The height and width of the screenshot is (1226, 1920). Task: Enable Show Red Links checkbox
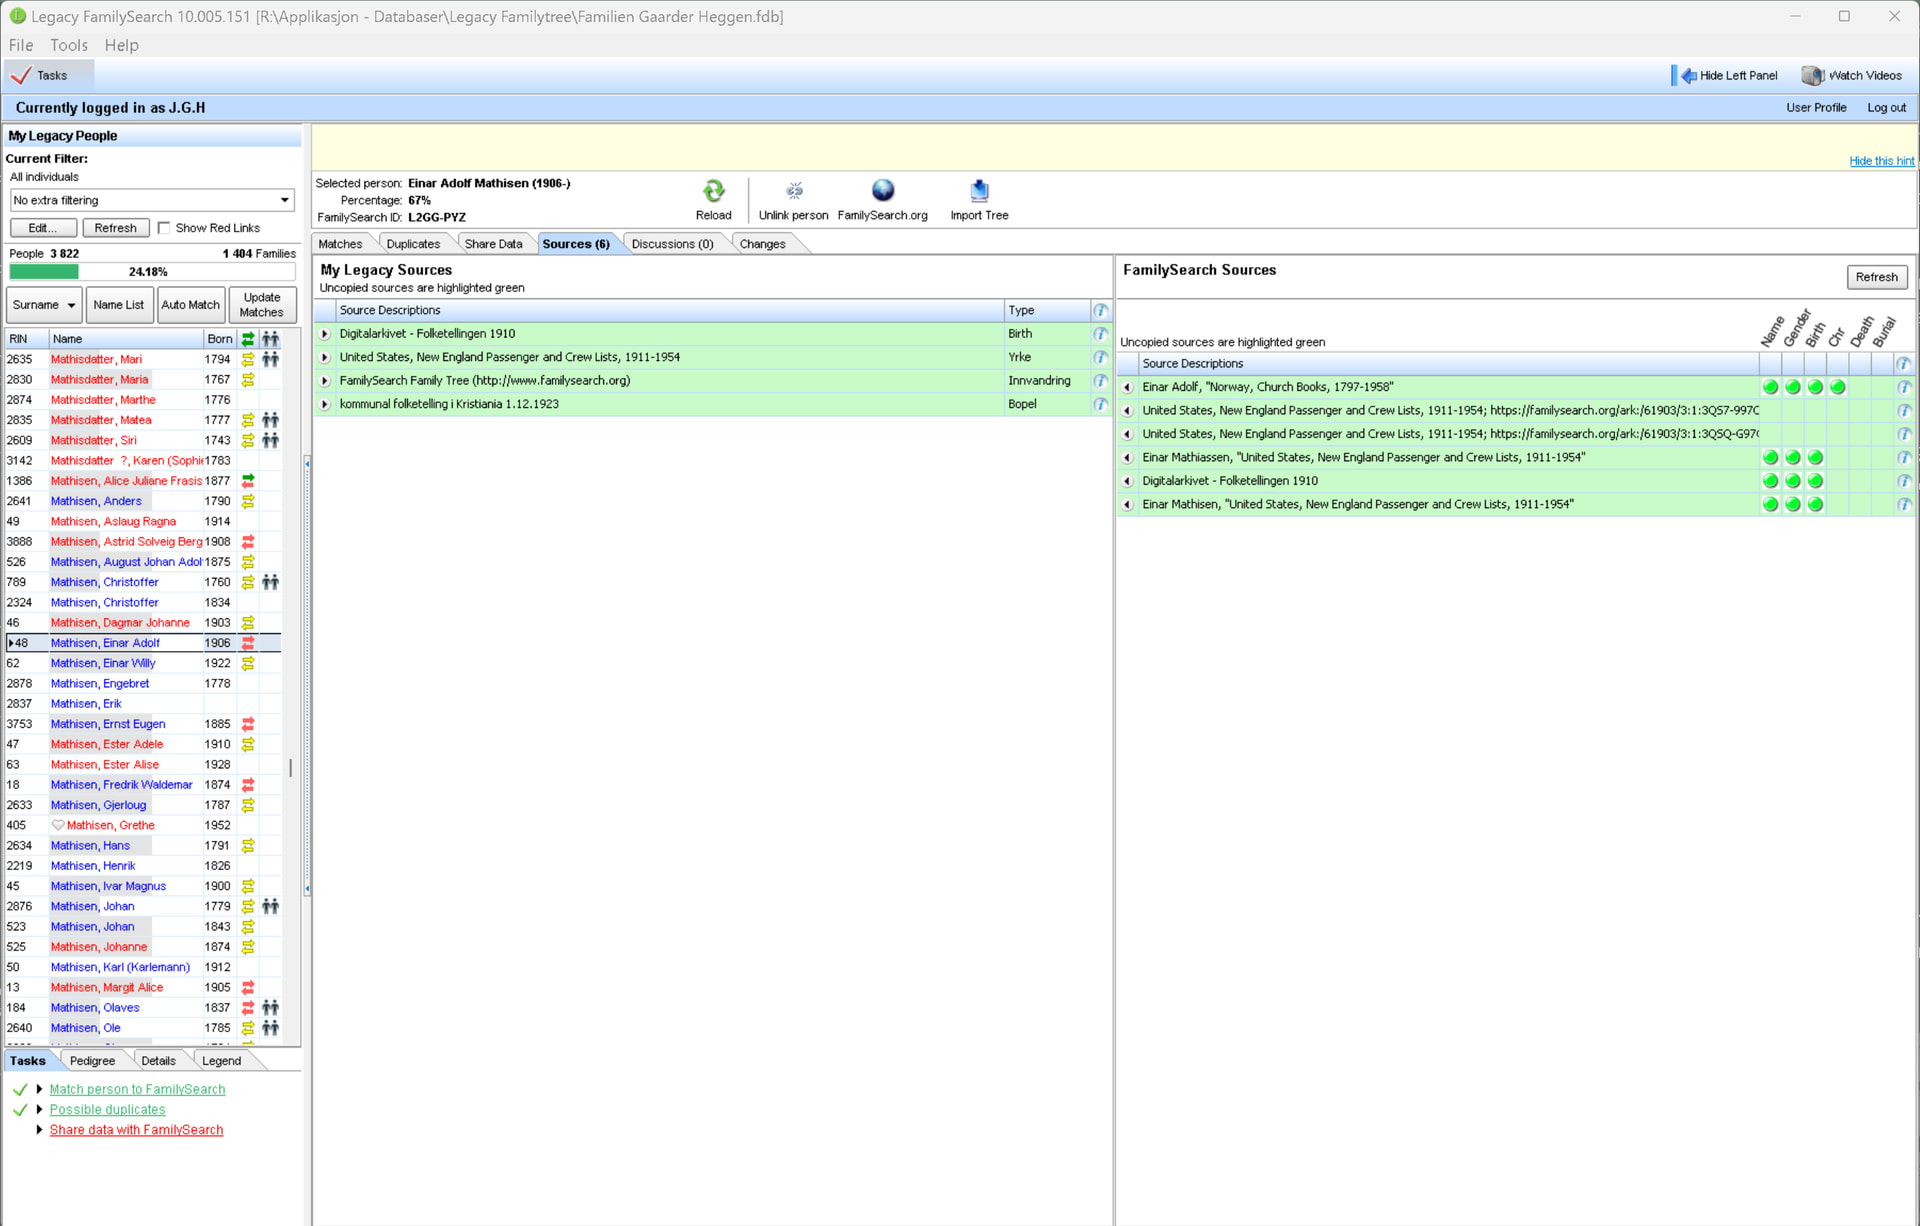tap(164, 228)
